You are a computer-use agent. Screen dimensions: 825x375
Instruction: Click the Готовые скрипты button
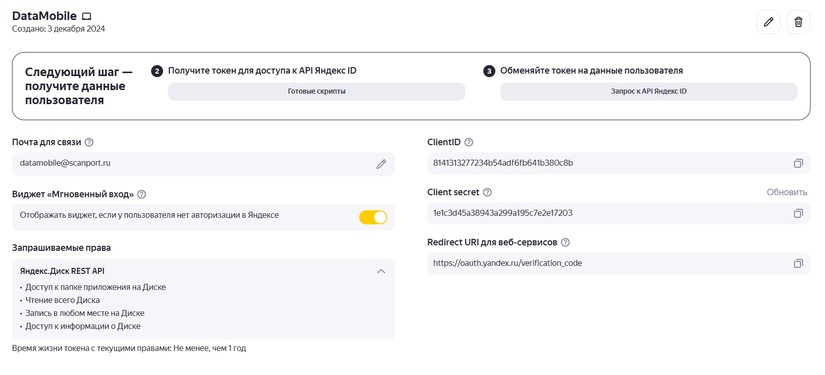pyautogui.click(x=317, y=92)
